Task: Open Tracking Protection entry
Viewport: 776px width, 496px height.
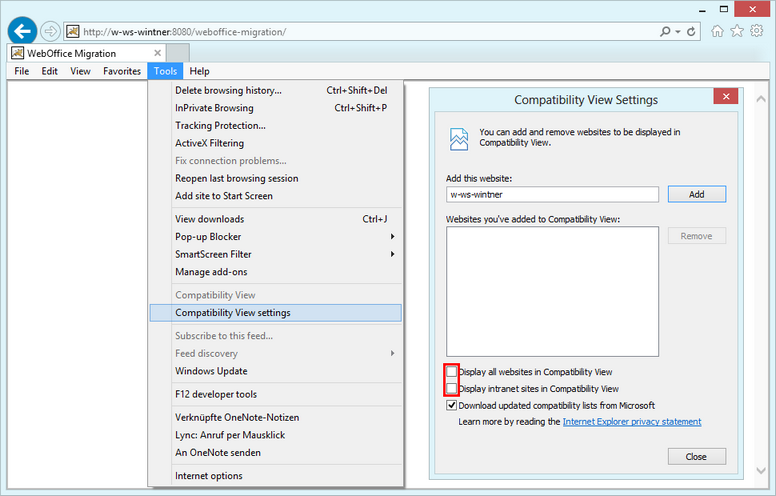Action: (276, 126)
